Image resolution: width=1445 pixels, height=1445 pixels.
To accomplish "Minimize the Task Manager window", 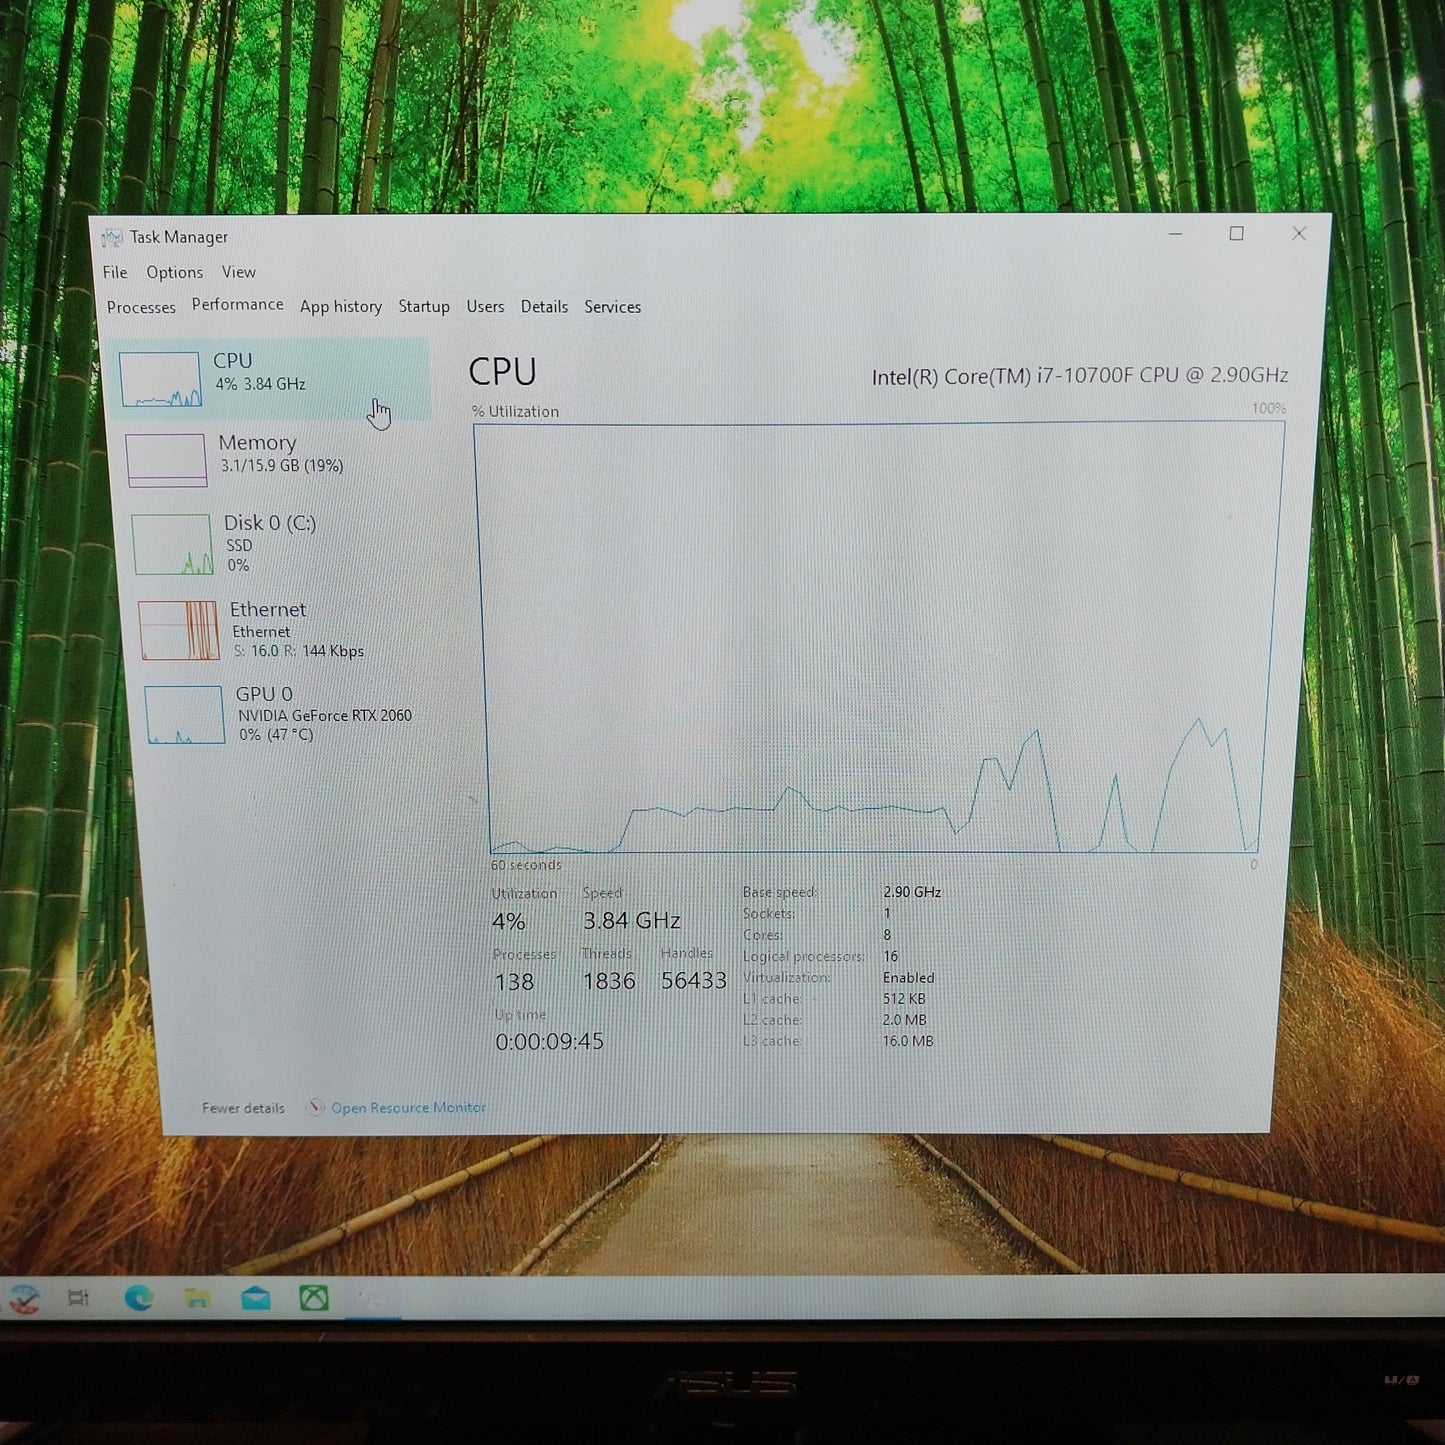I will click(1176, 233).
